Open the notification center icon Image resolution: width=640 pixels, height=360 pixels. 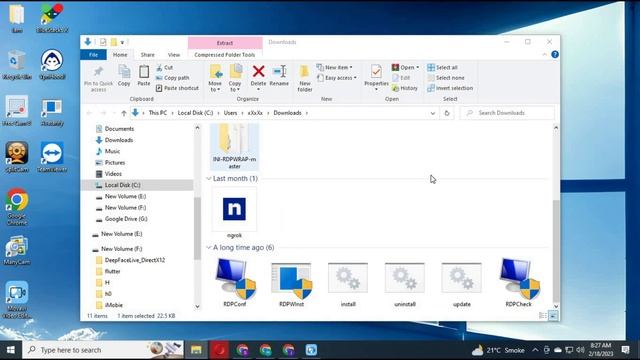click(x=625, y=350)
